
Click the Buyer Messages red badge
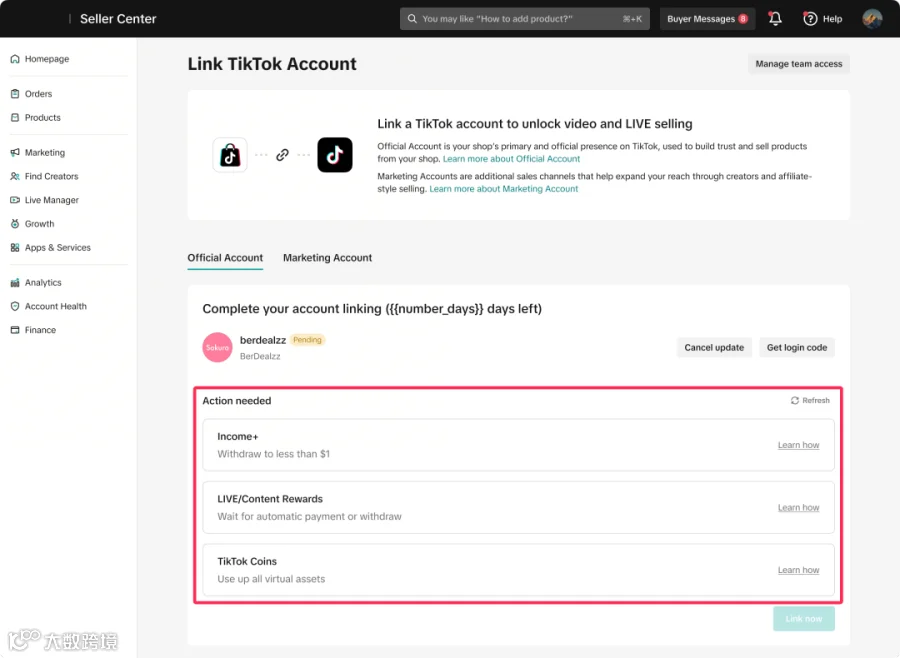coord(743,19)
